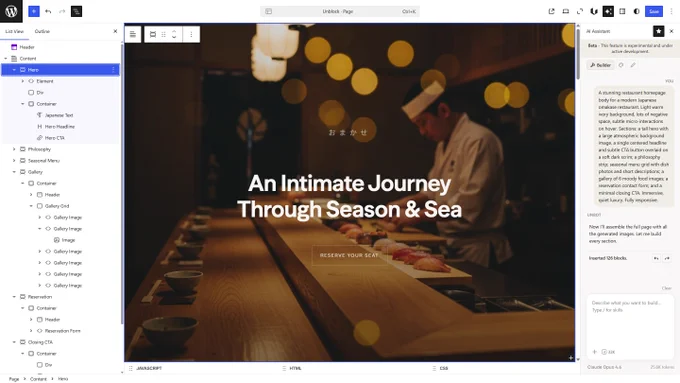This screenshot has width=680, height=383.
Task: Open the JavaScript code panel
Action: point(149,368)
